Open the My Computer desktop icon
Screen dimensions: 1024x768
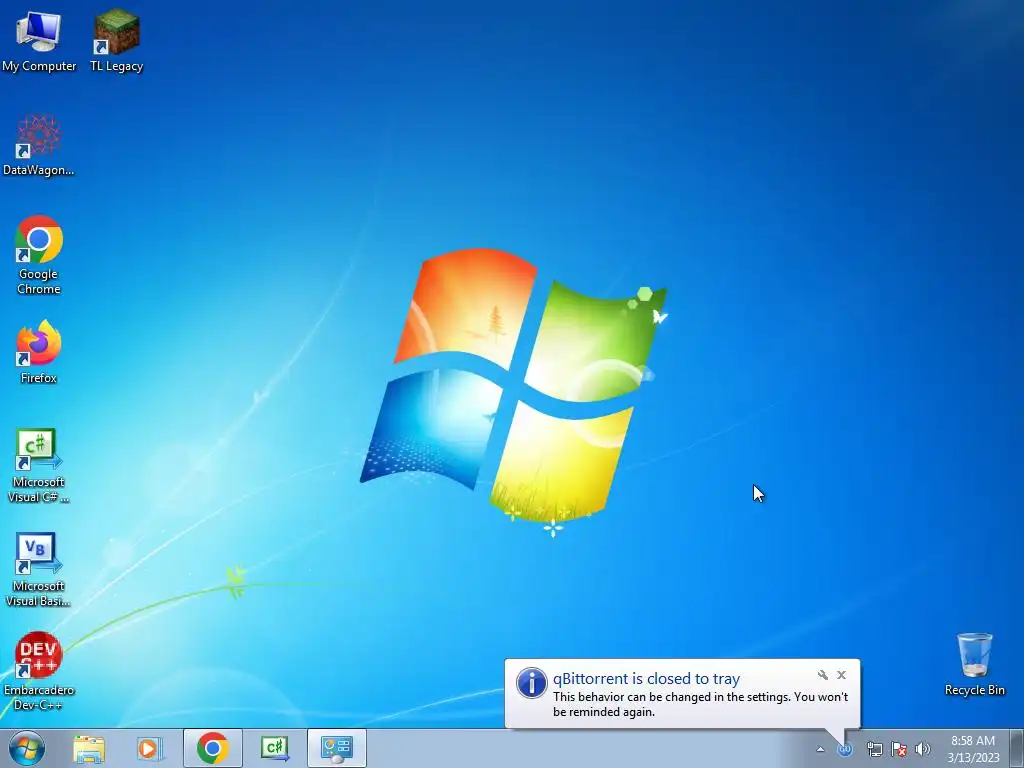(x=39, y=40)
